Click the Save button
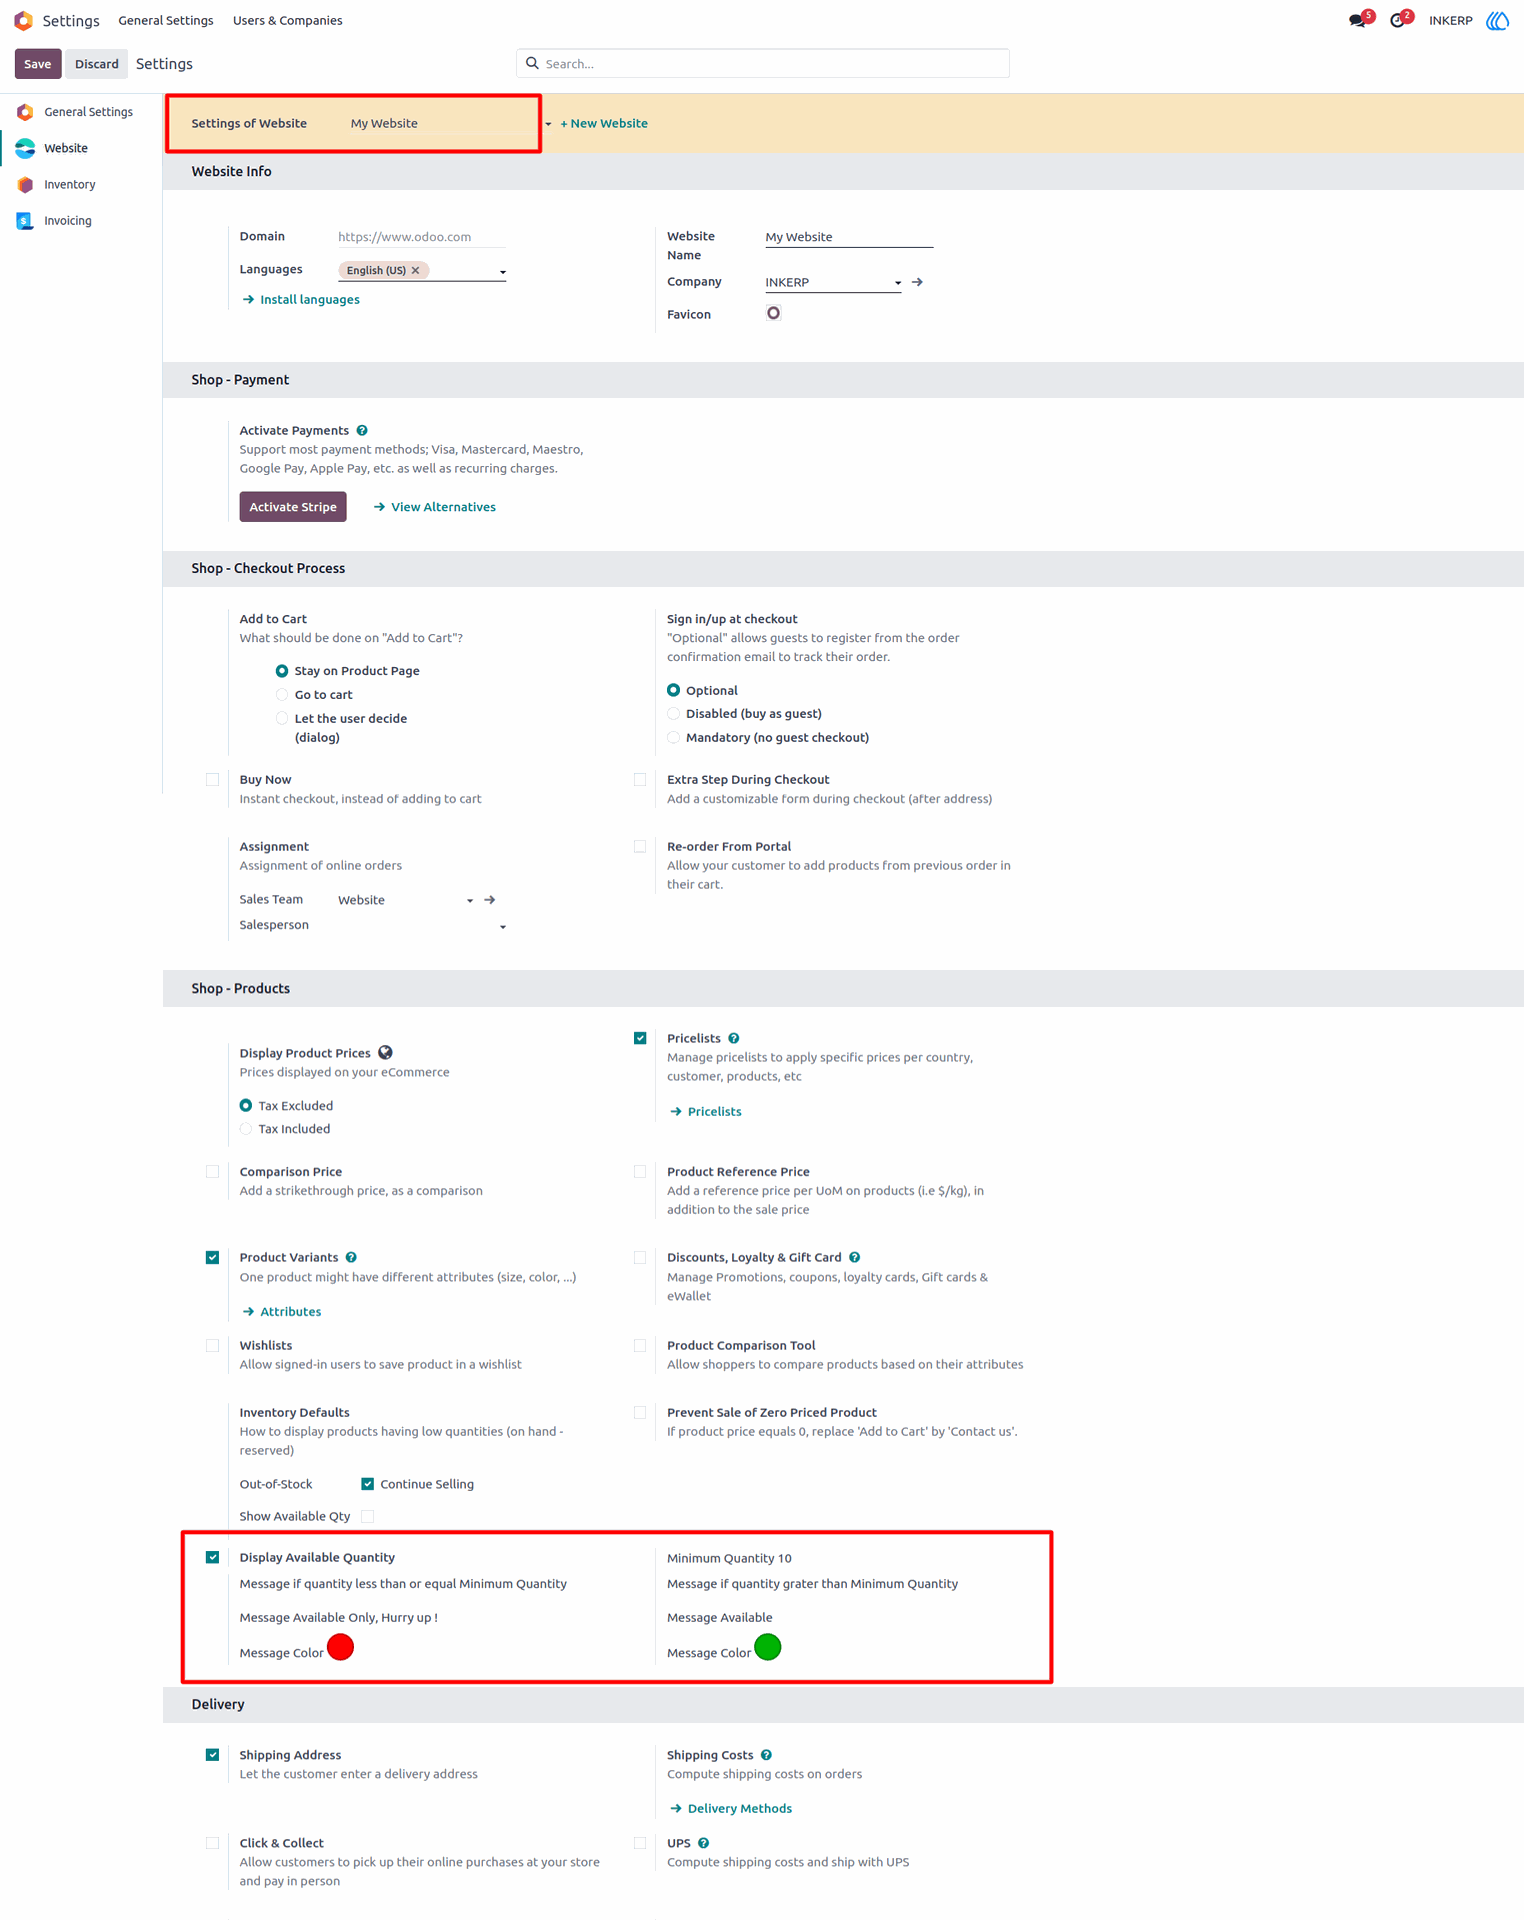This screenshot has height=1920, width=1524. pyautogui.click(x=38, y=63)
